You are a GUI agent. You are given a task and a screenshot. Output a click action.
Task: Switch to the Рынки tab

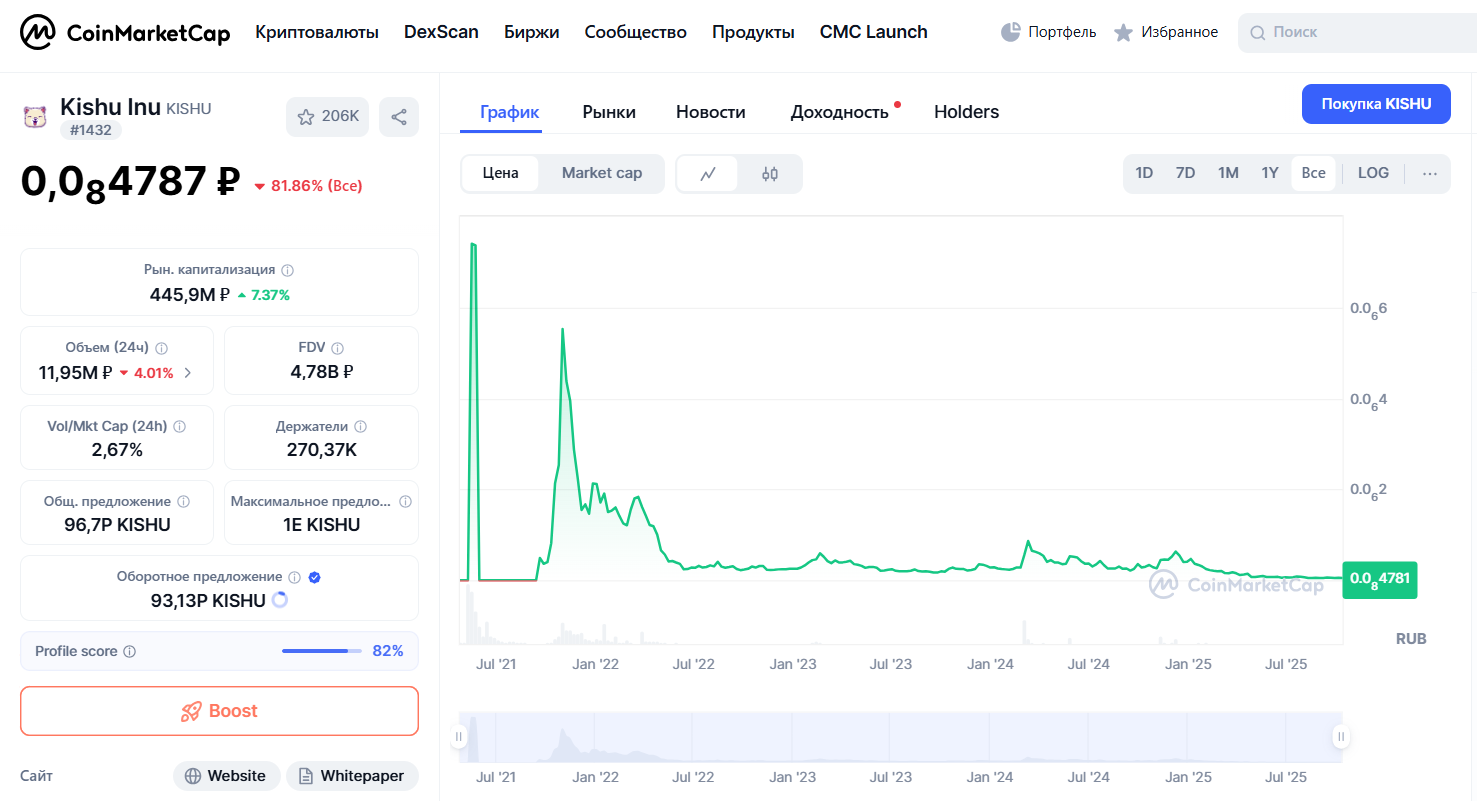(x=609, y=112)
